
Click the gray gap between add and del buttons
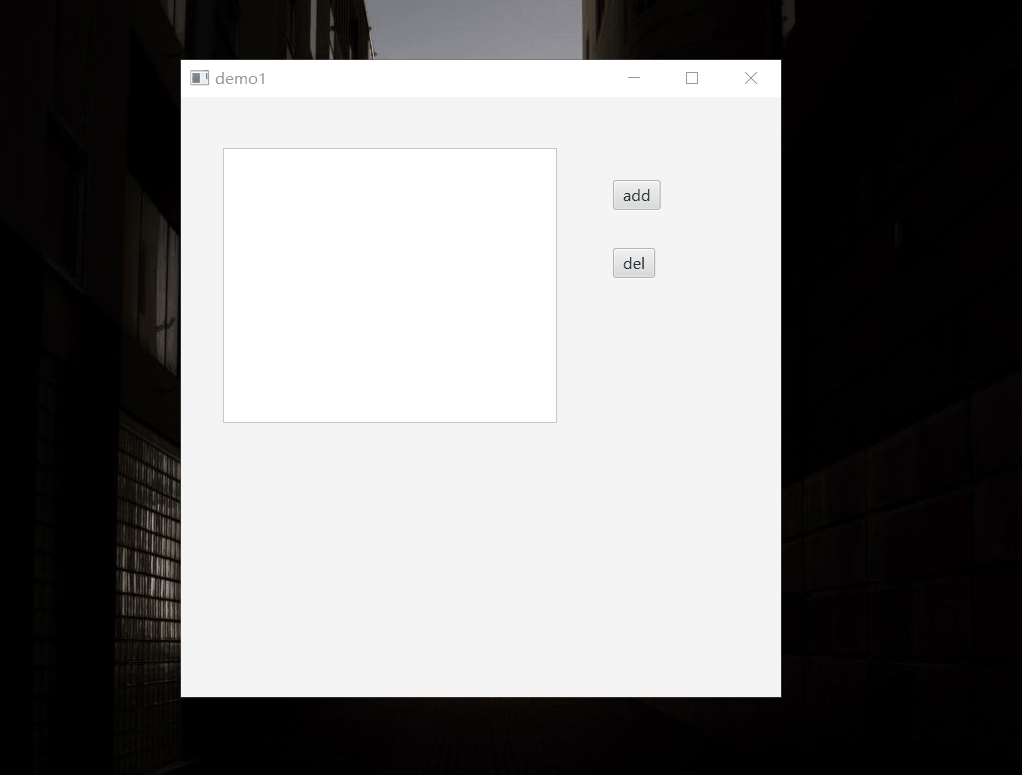coord(635,229)
